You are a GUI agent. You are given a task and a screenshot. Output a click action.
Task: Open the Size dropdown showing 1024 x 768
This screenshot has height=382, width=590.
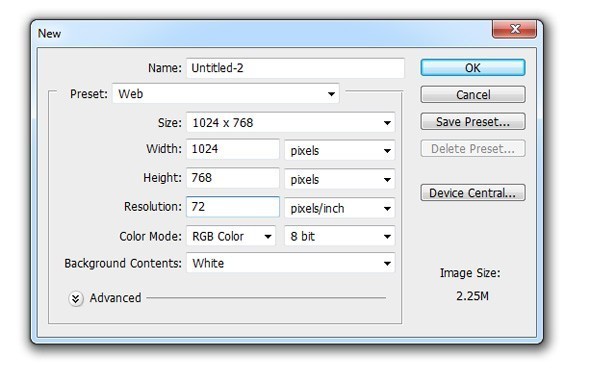point(290,123)
